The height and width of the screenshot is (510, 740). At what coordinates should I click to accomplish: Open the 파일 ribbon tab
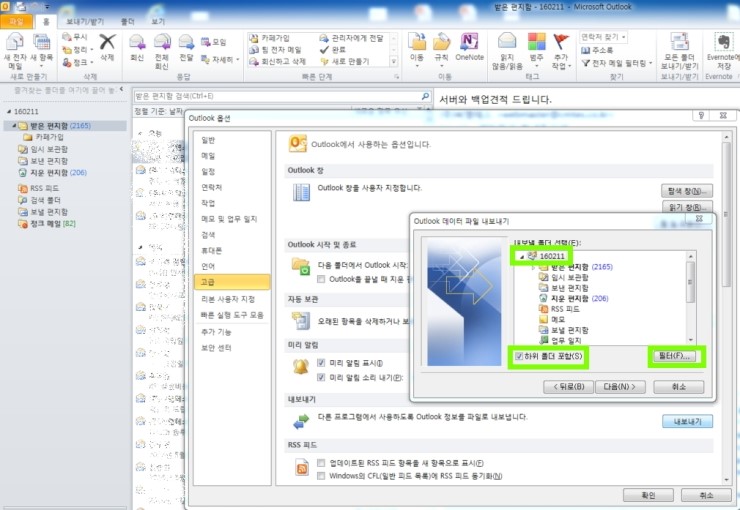(17, 22)
